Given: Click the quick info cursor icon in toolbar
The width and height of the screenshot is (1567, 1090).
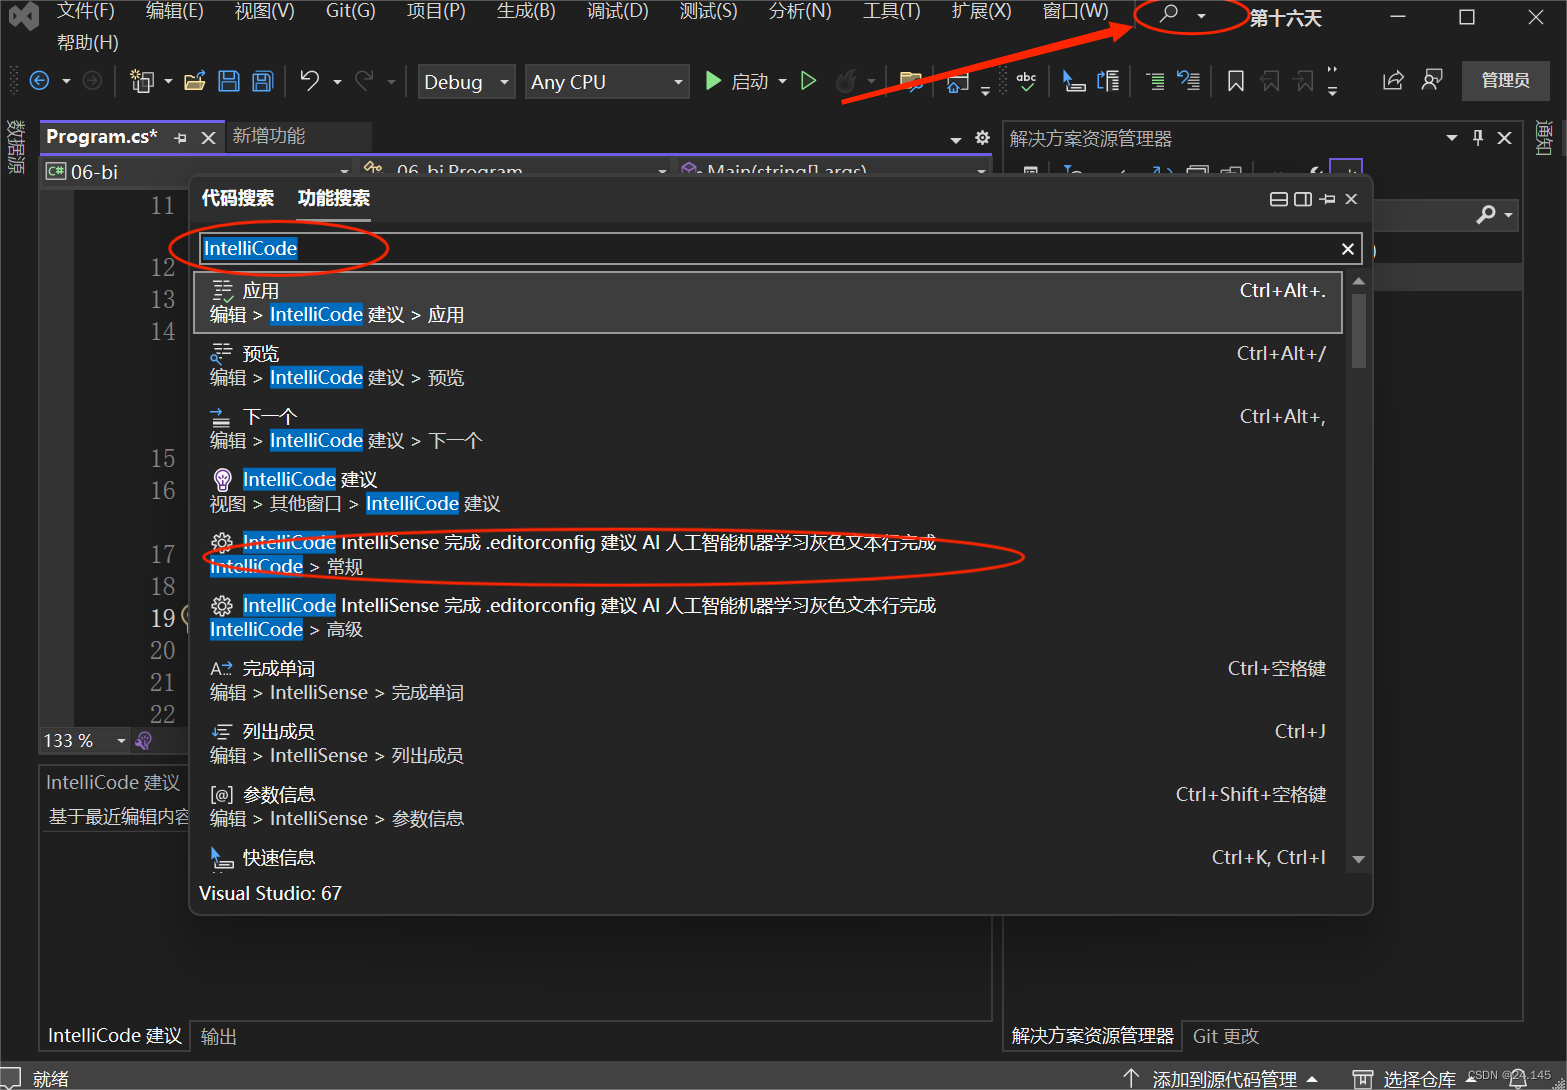Looking at the screenshot, I should pyautogui.click(x=1073, y=81).
